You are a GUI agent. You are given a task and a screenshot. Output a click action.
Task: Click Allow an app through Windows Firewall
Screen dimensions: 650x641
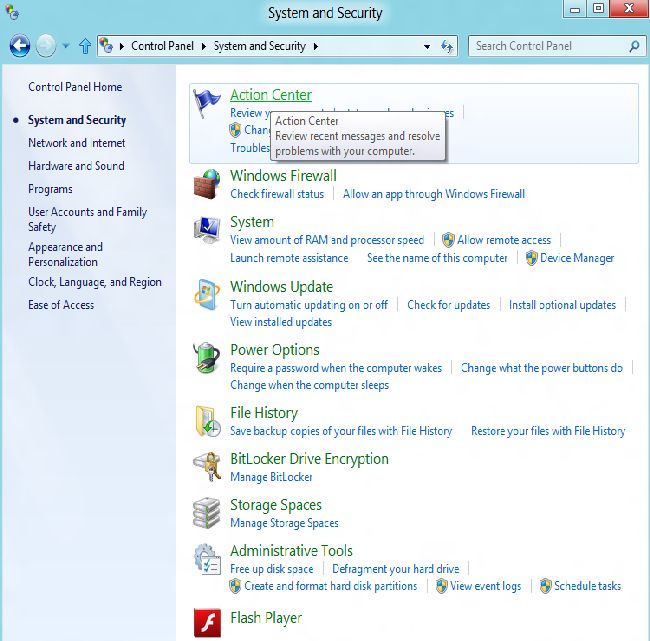[434, 194]
